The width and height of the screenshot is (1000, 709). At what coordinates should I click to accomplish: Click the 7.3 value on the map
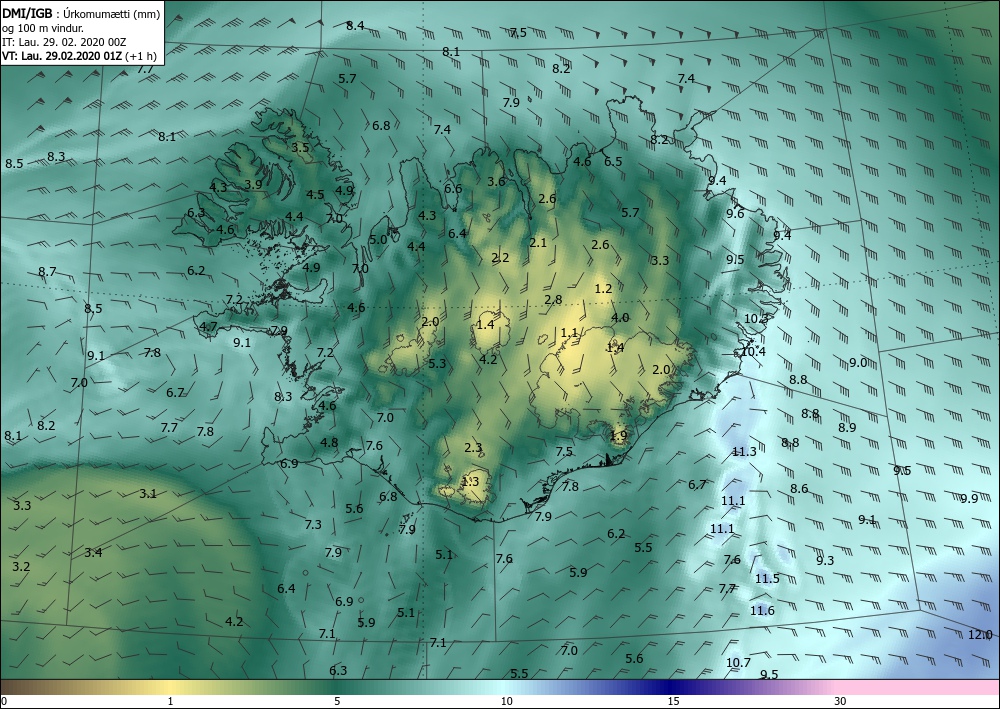coord(312,524)
